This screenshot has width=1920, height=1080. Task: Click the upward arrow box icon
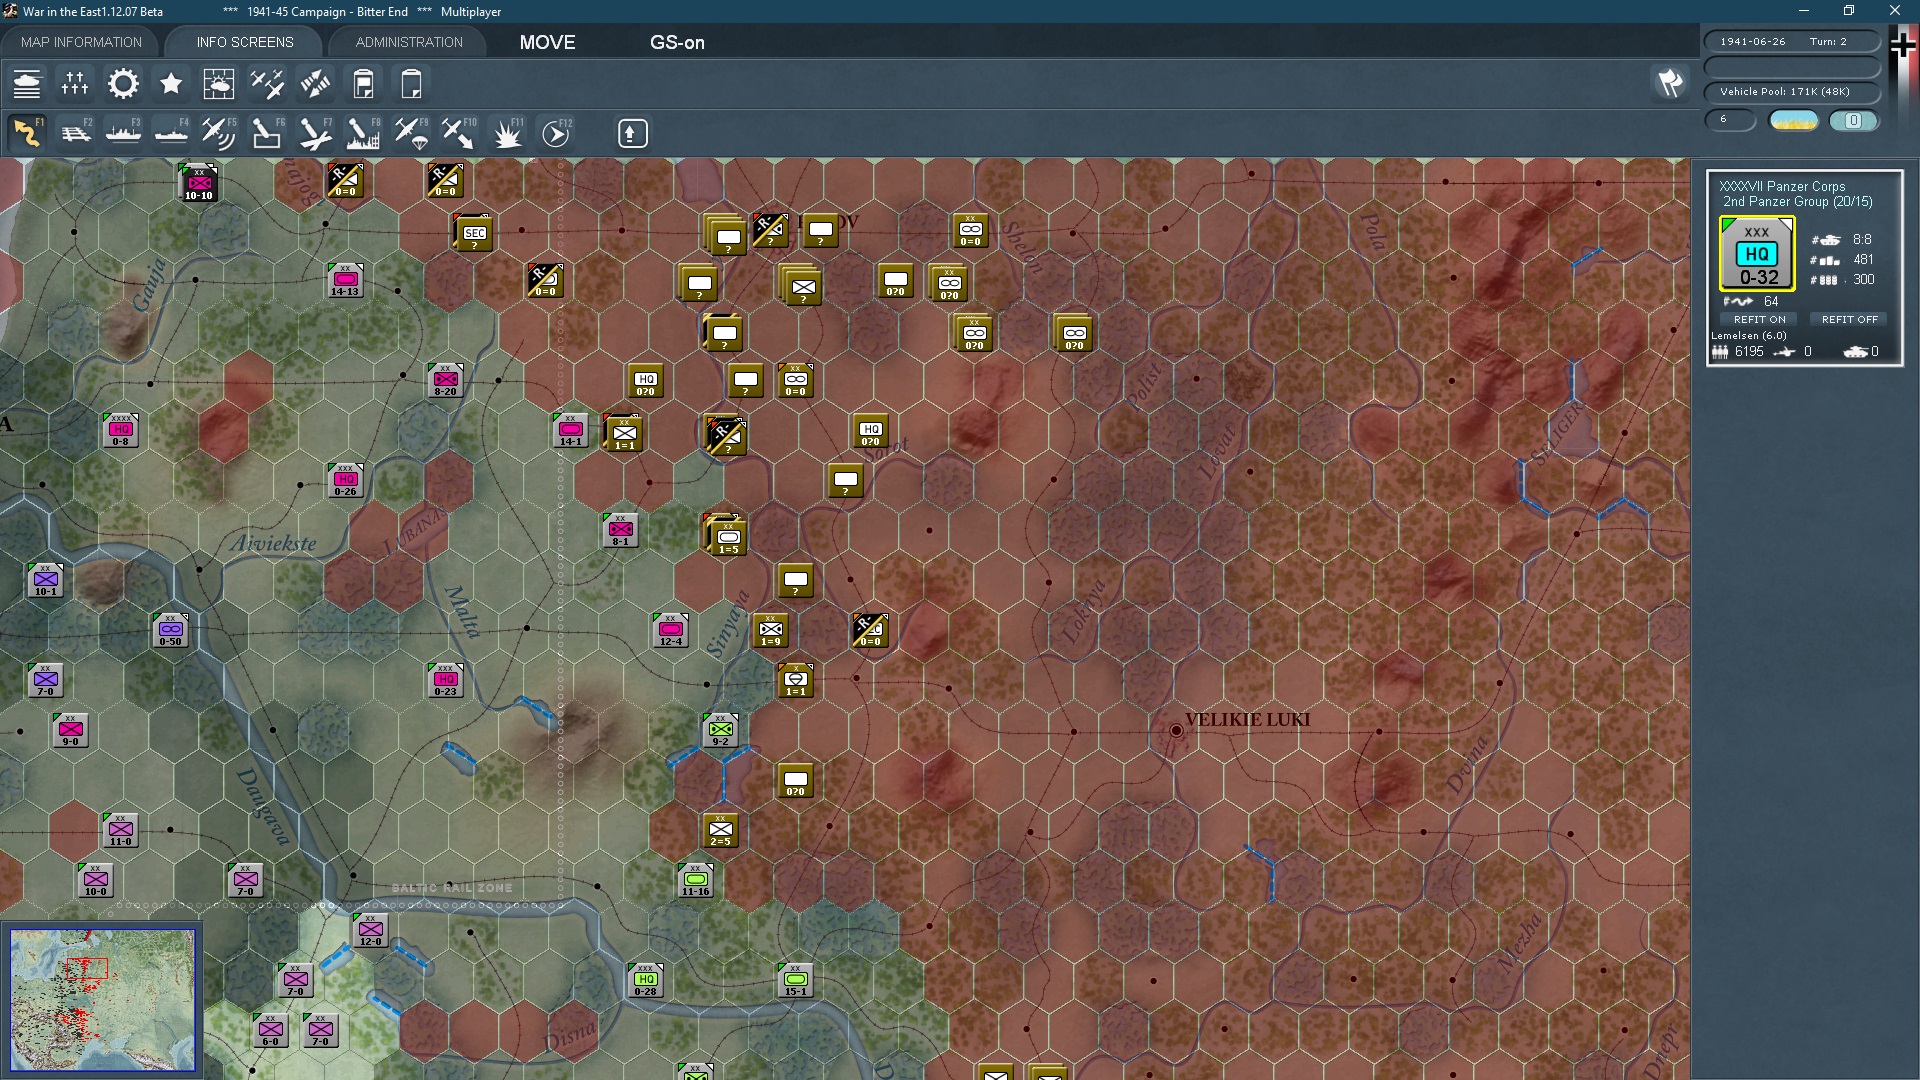tap(632, 133)
